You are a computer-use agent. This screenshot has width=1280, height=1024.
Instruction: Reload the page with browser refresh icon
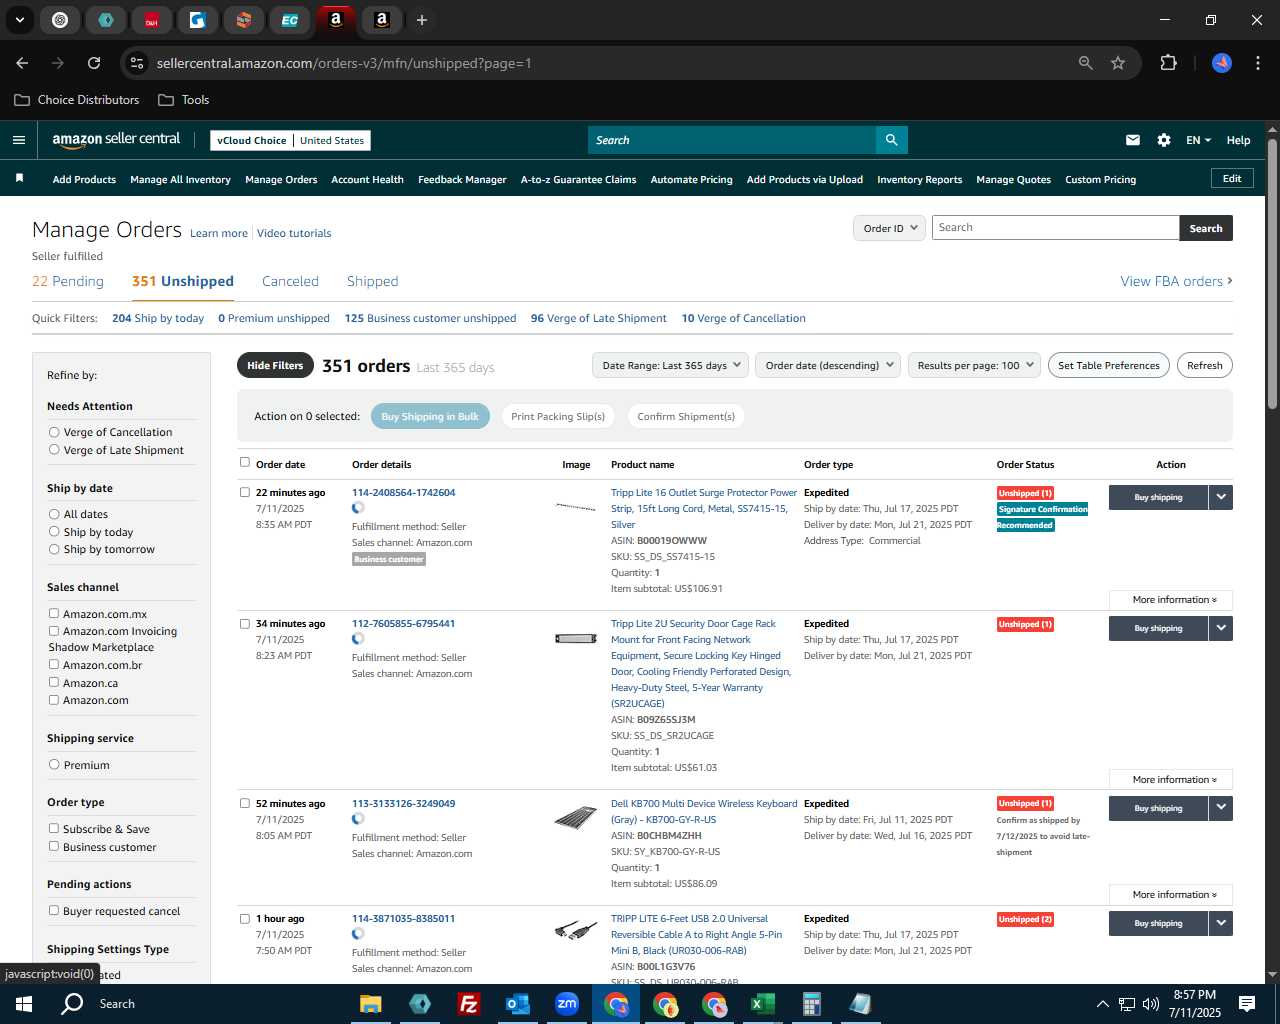(x=94, y=63)
